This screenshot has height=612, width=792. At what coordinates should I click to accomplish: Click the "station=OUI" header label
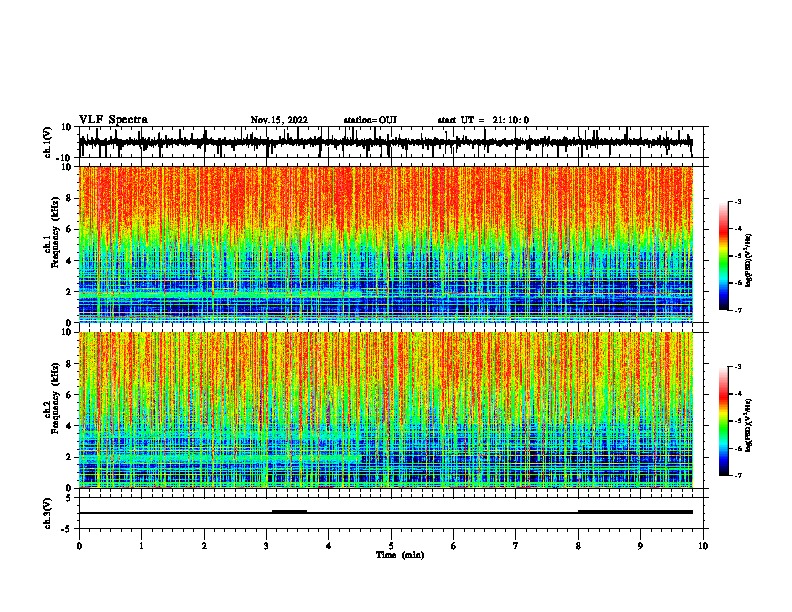point(370,120)
